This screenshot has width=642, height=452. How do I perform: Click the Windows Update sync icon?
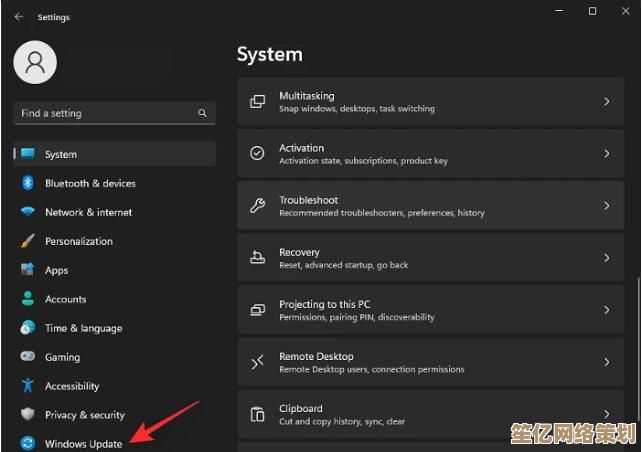click(x=27, y=443)
